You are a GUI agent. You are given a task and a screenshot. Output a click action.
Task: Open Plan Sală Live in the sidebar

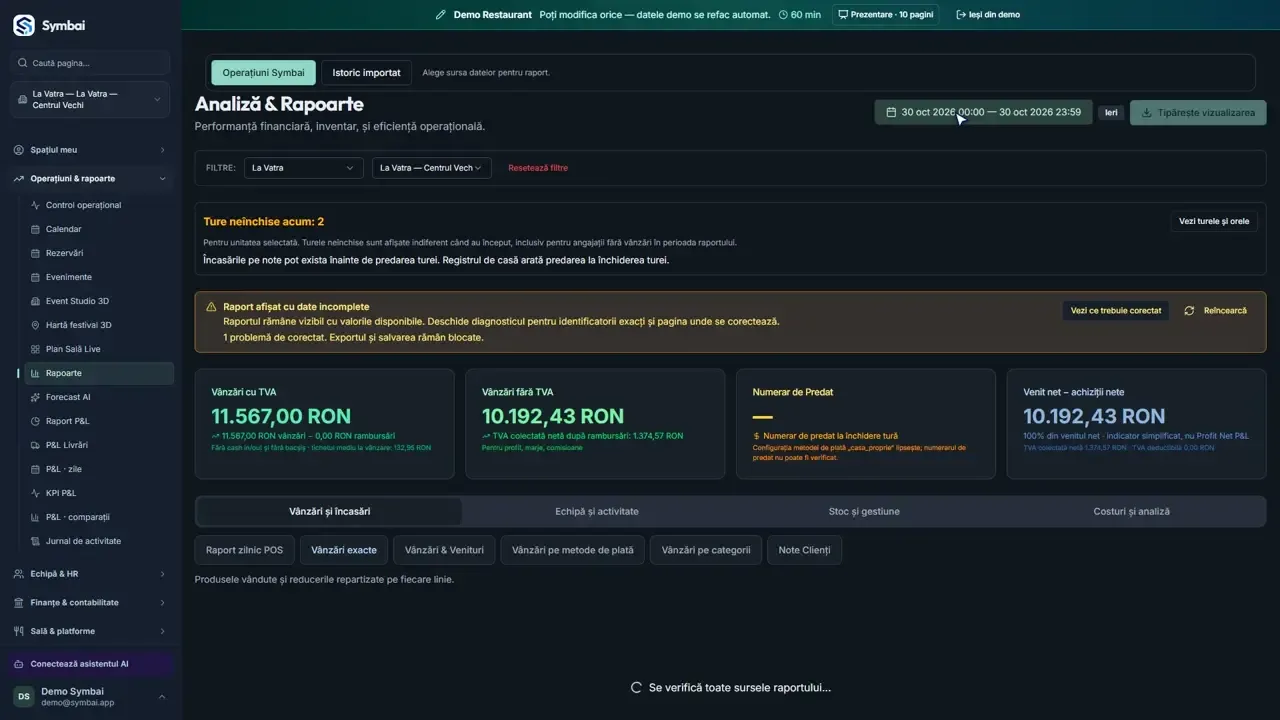click(x=97, y=349)
